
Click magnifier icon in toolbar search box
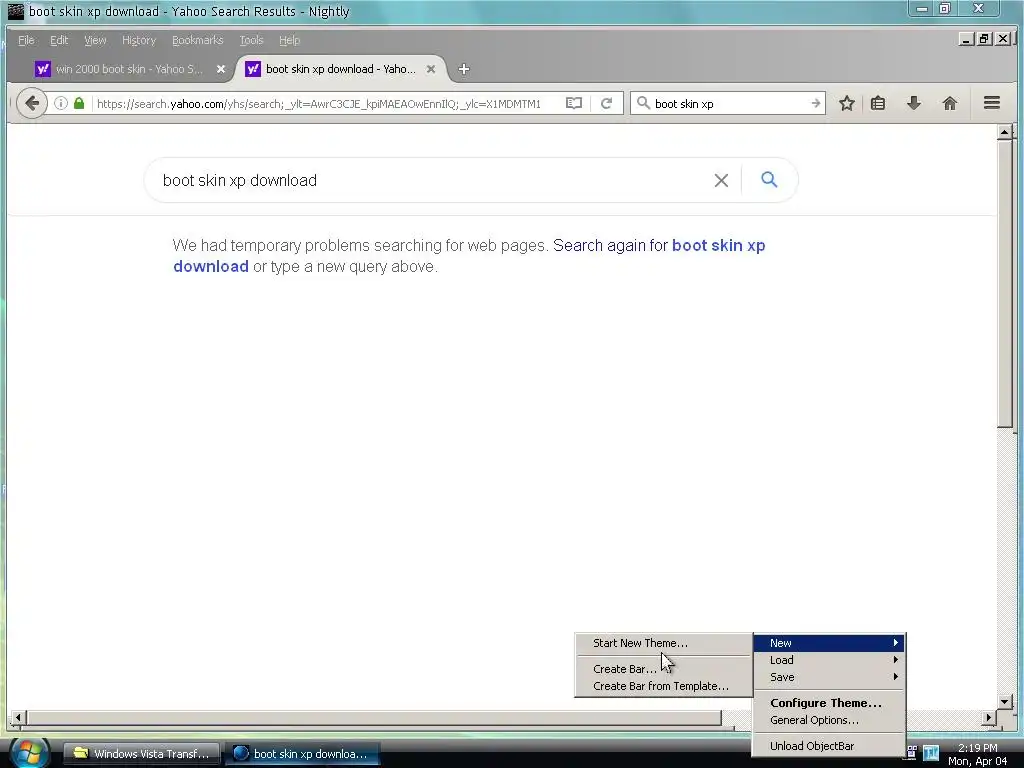[643, 103]
